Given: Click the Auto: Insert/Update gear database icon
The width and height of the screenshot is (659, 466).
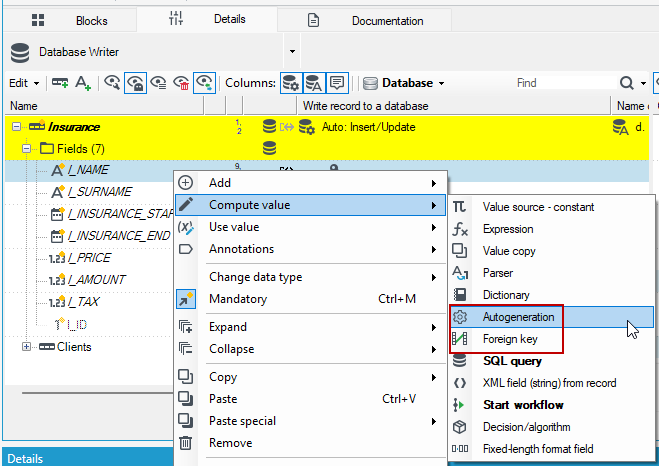Looking at the screenshot, I should tap(306, 126).
